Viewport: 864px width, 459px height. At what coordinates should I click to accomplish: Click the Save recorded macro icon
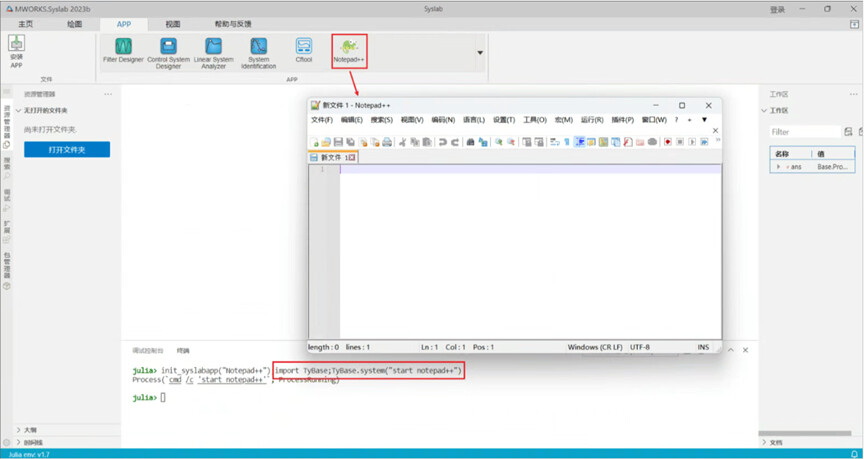704,142
